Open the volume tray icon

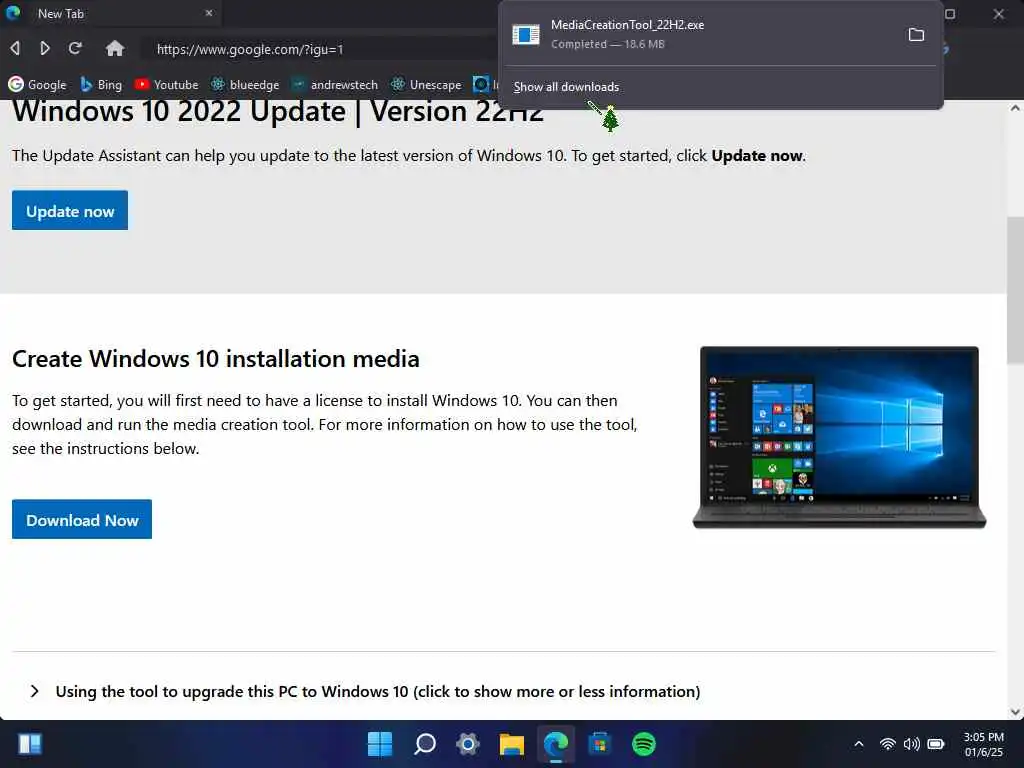[x=912, y=744]
